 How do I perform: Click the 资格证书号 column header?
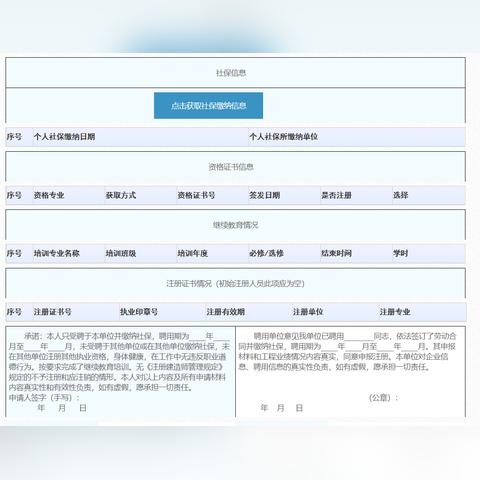click(196, 195)
